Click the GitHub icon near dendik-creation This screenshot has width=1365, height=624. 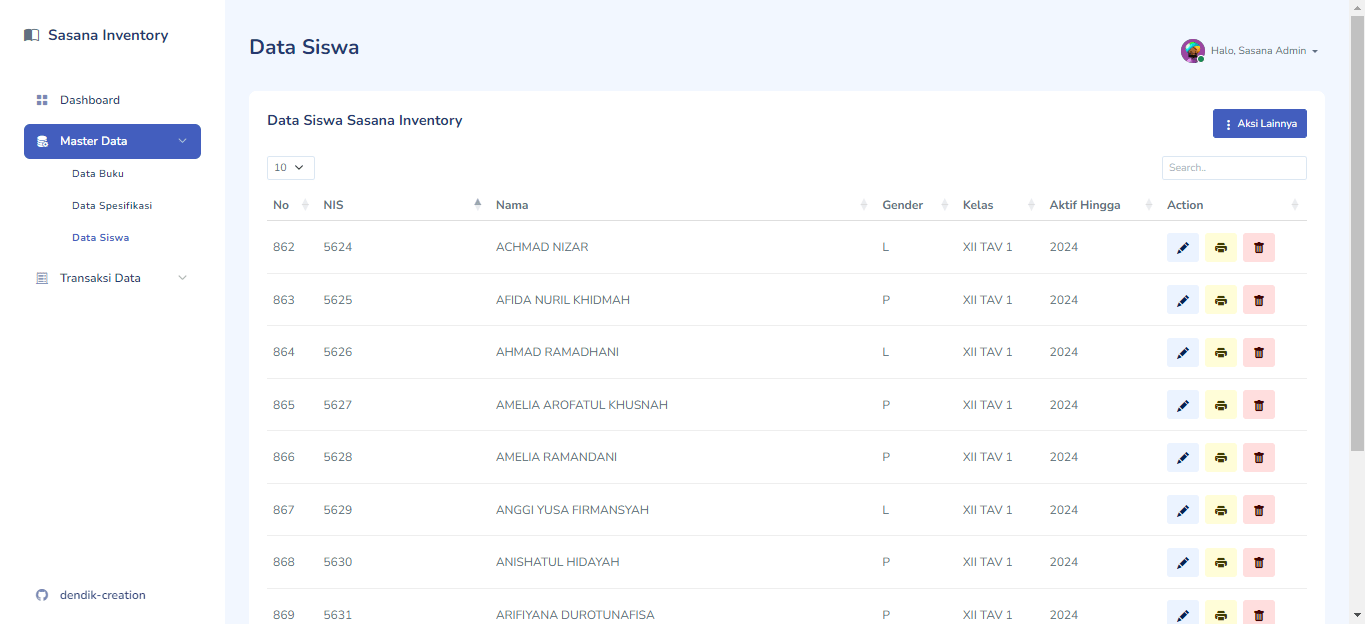42,595
